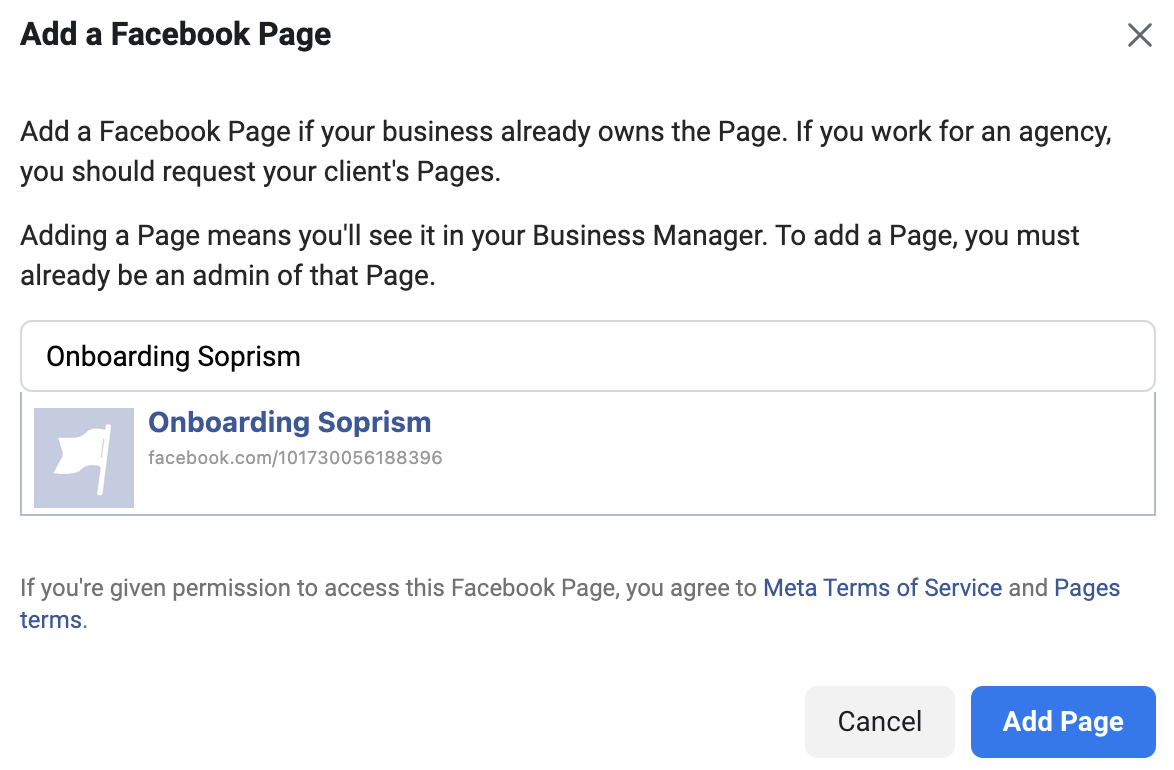1174x770 pixels.
Task: Focus the page name search field
Action: (x=588, y=356)
